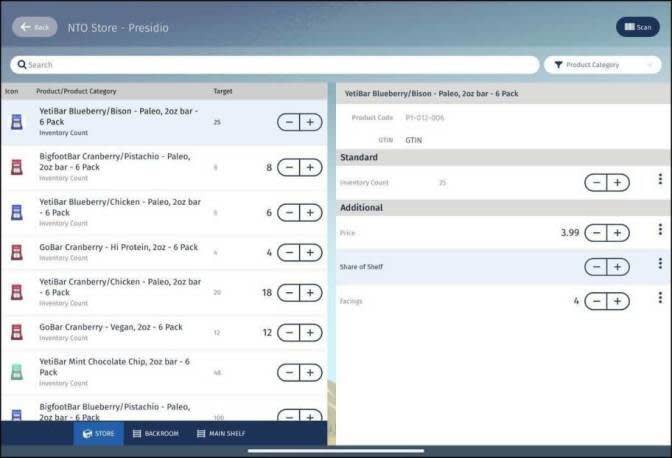The width and height of the screenshot is (672, 458).
Task: Open the Product Category filter dropdown
Action: click(603, 65)
